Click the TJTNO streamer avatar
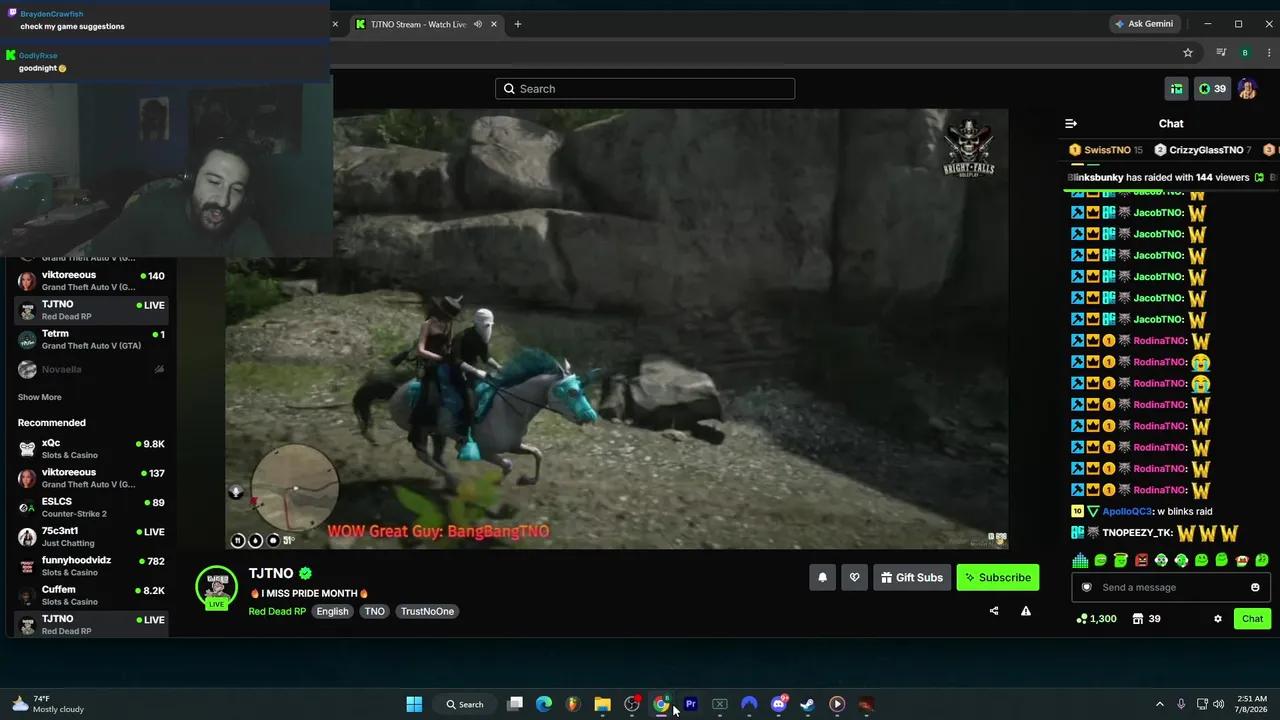The width and height of the screenshot is (1280, 720). click(x=216, y=586)
